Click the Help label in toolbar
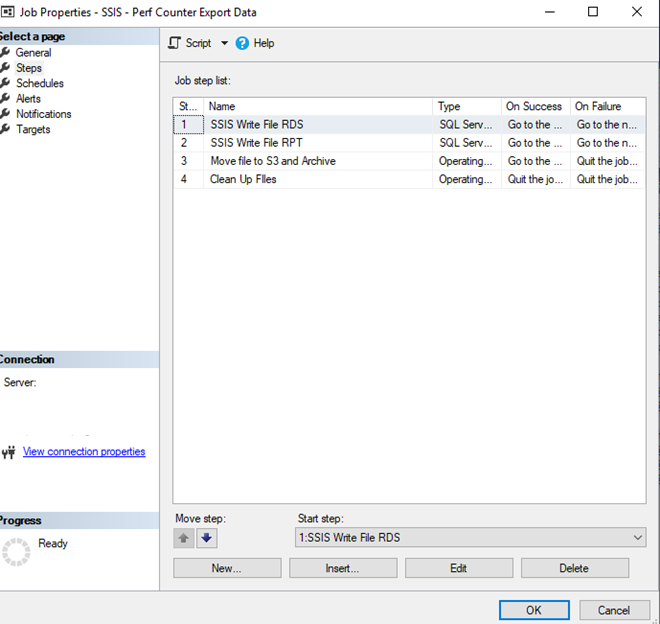The image size is (660, 624). [264, 43]
